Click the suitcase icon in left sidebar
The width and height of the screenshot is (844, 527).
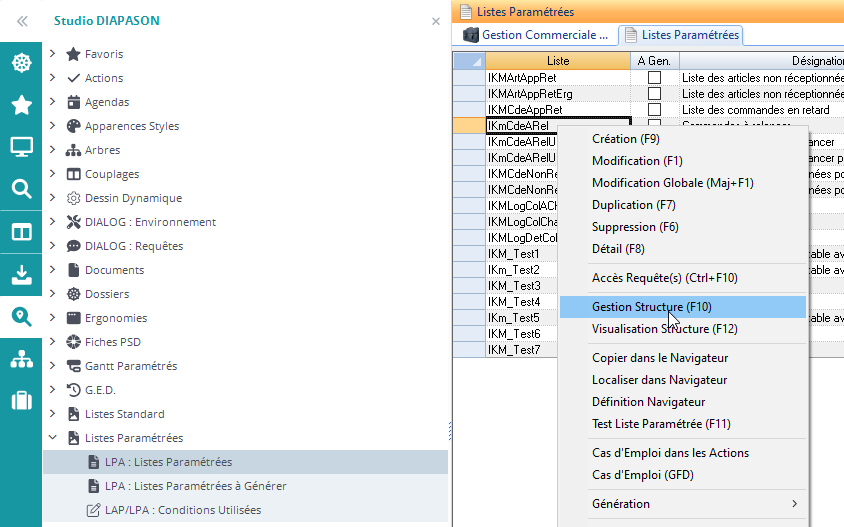pyautogui.click(x=21, y=401)
